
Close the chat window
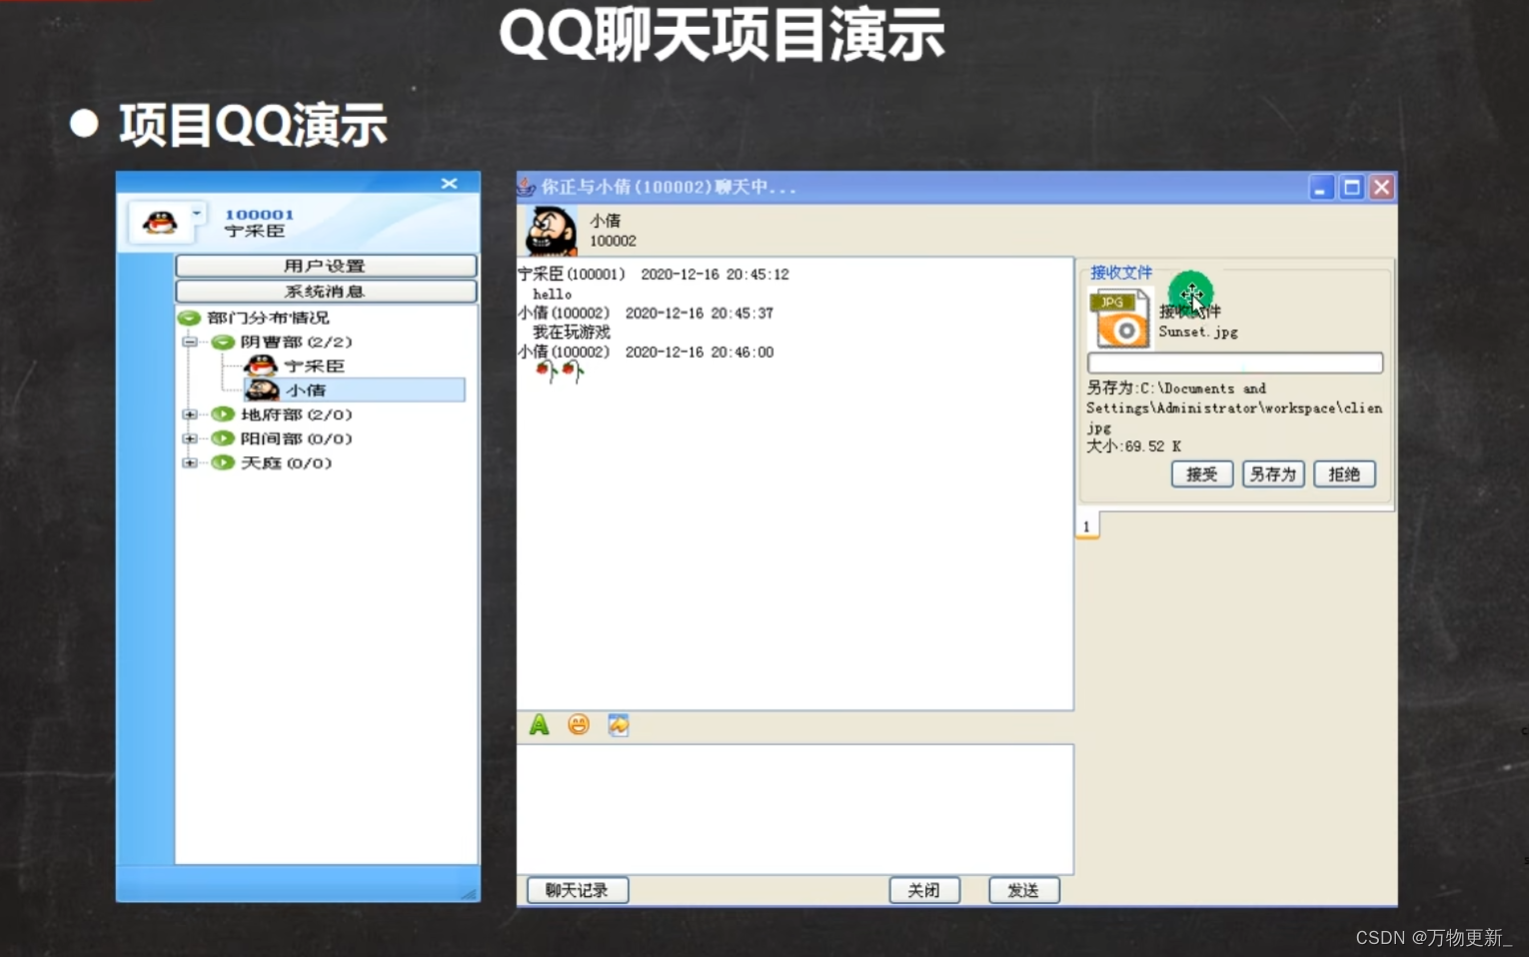1382,187
